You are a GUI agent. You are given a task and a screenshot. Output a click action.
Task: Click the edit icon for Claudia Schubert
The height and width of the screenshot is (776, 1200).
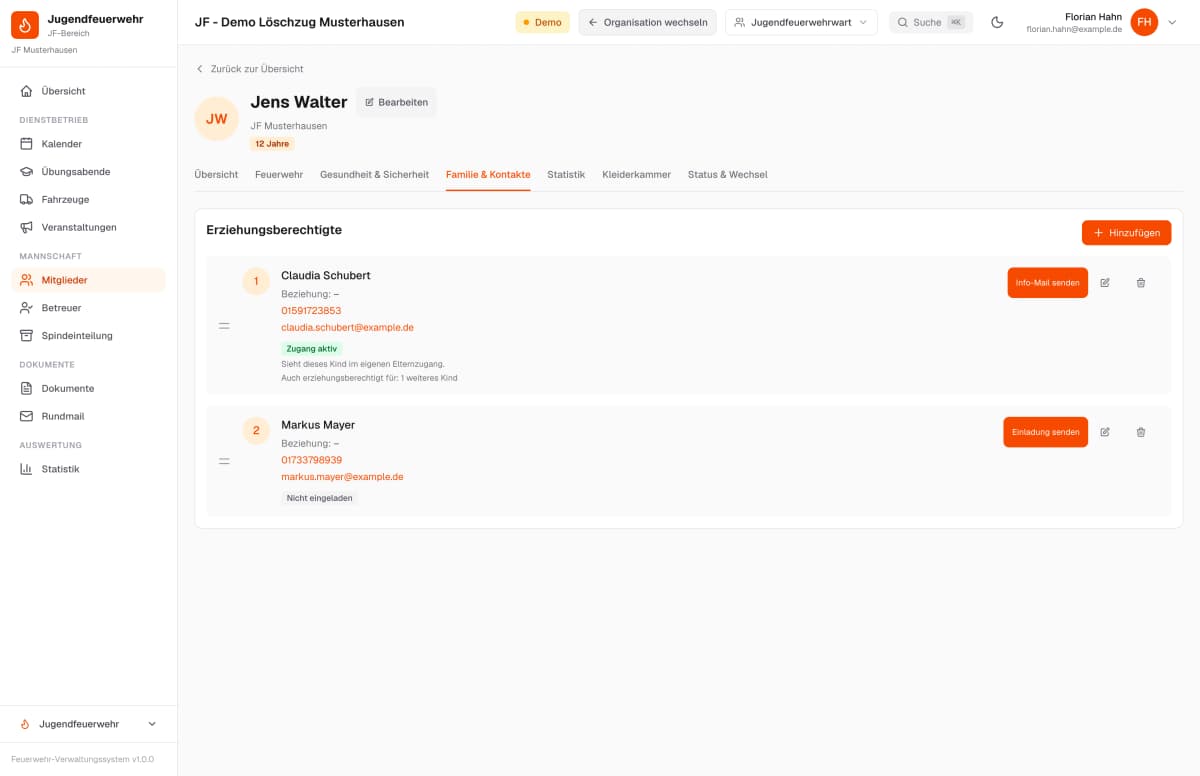tap(1105, 283)
